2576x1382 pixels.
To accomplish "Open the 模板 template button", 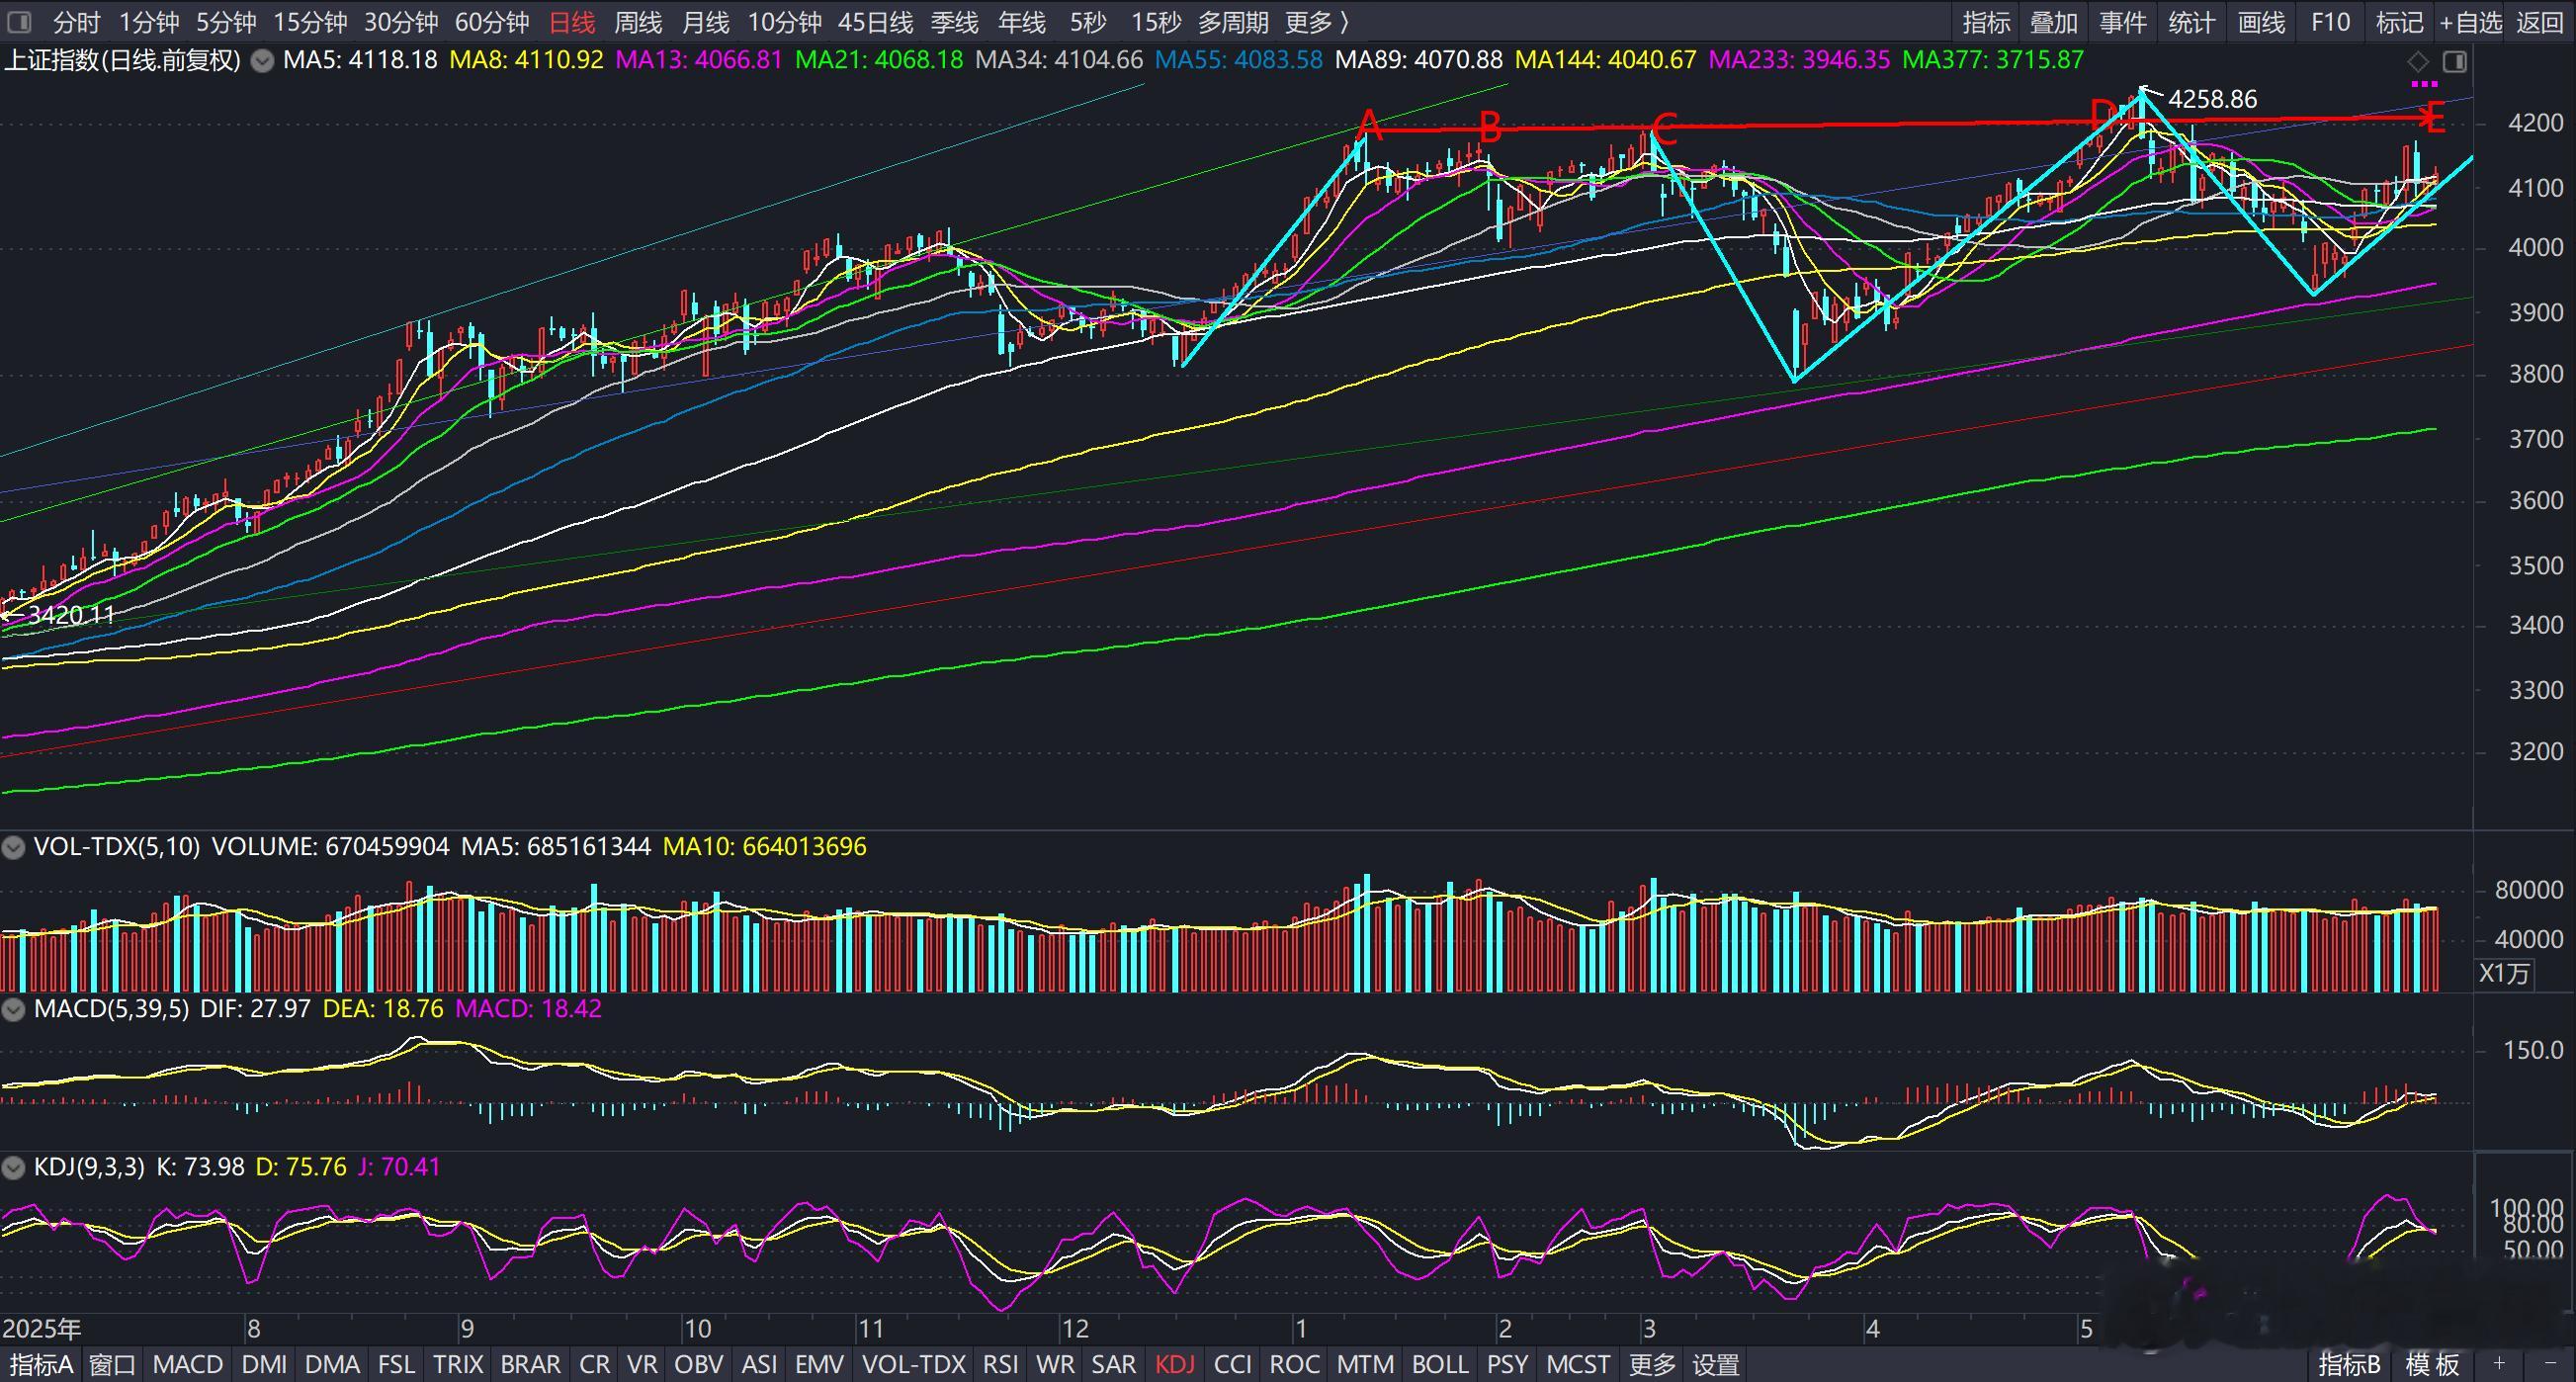I will (2432, 1364).
